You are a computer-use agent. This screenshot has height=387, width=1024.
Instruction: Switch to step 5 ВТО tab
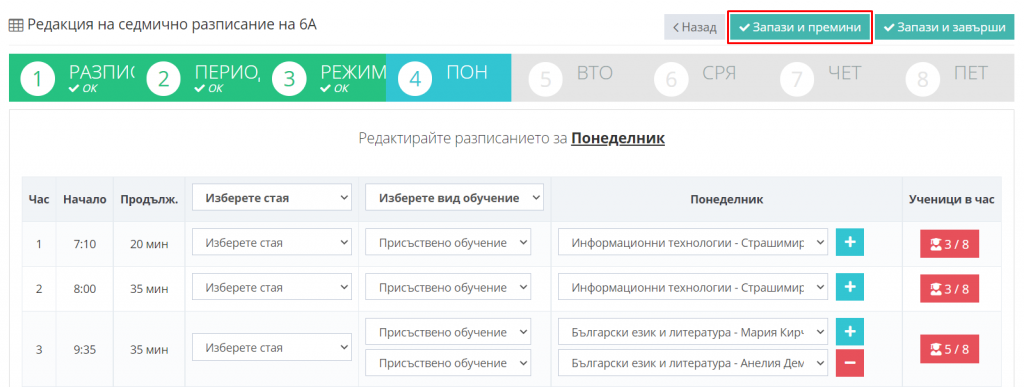(574, 78)
